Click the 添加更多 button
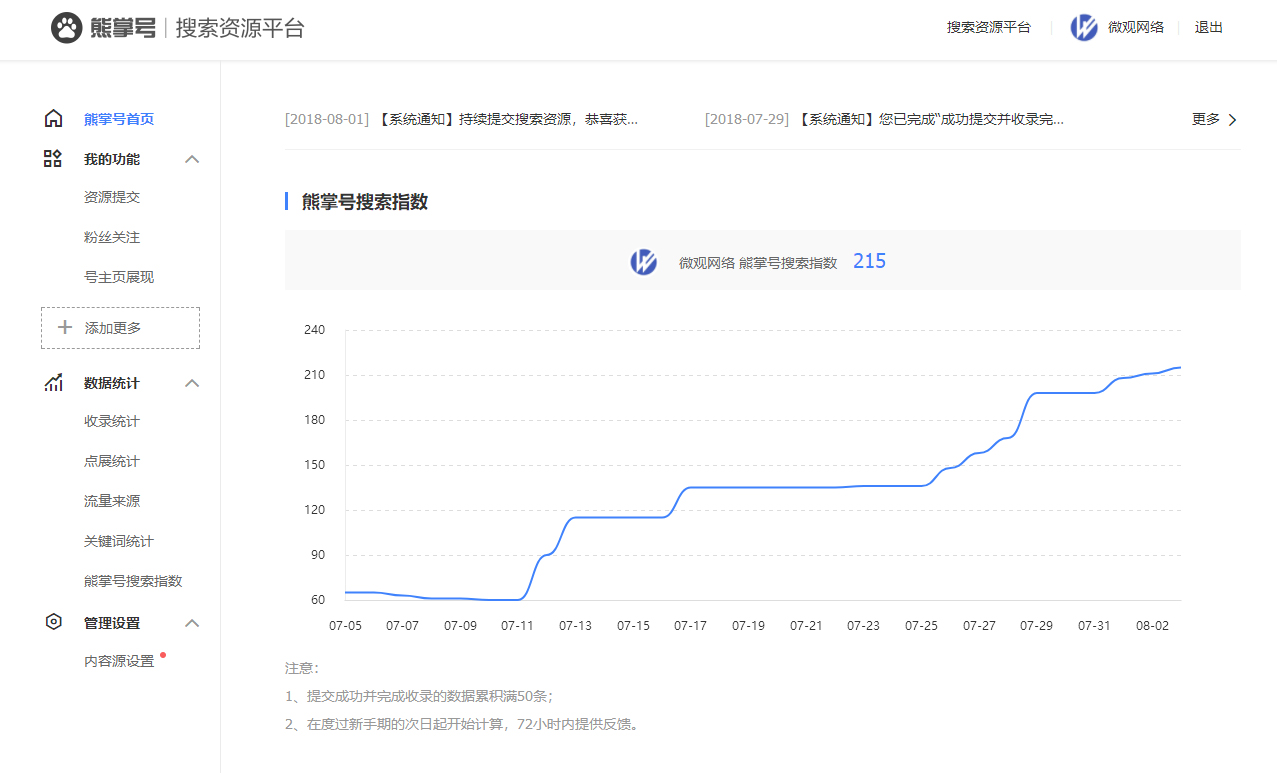This screenshot has width=1277, height=773. tap(120, 328)
